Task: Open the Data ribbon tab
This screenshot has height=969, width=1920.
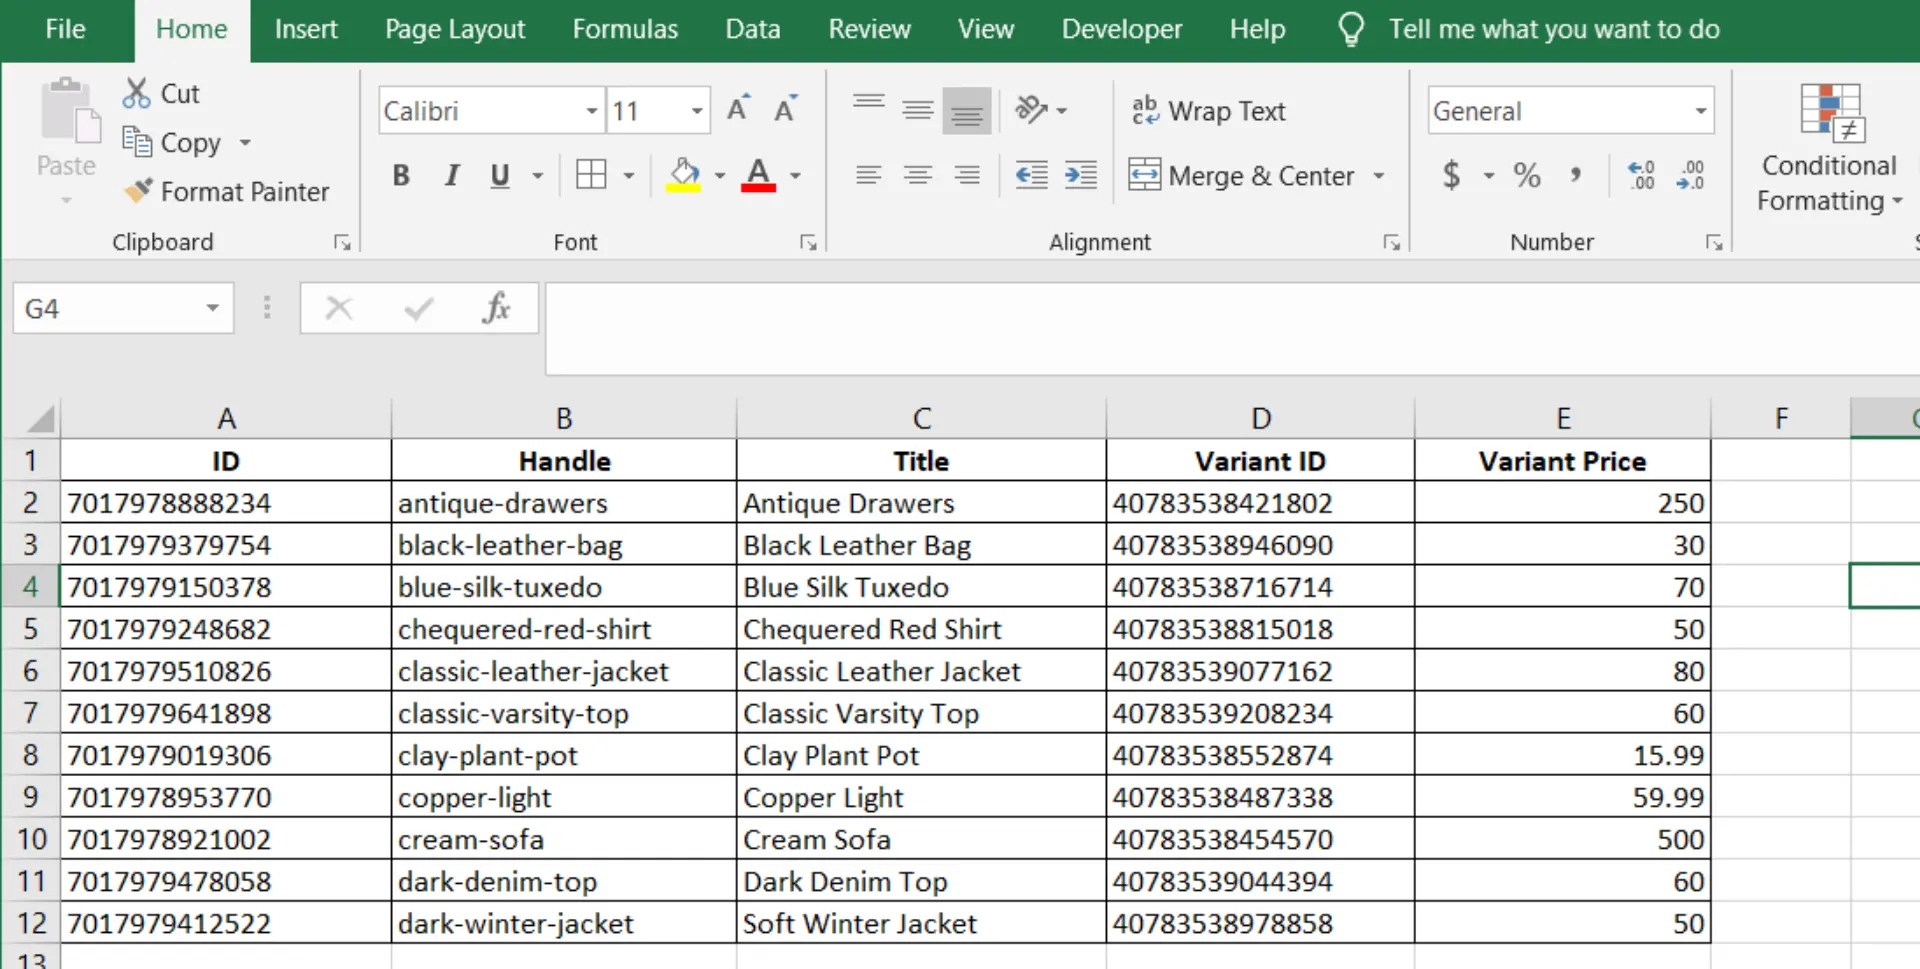Action: [x=752, y=29]
